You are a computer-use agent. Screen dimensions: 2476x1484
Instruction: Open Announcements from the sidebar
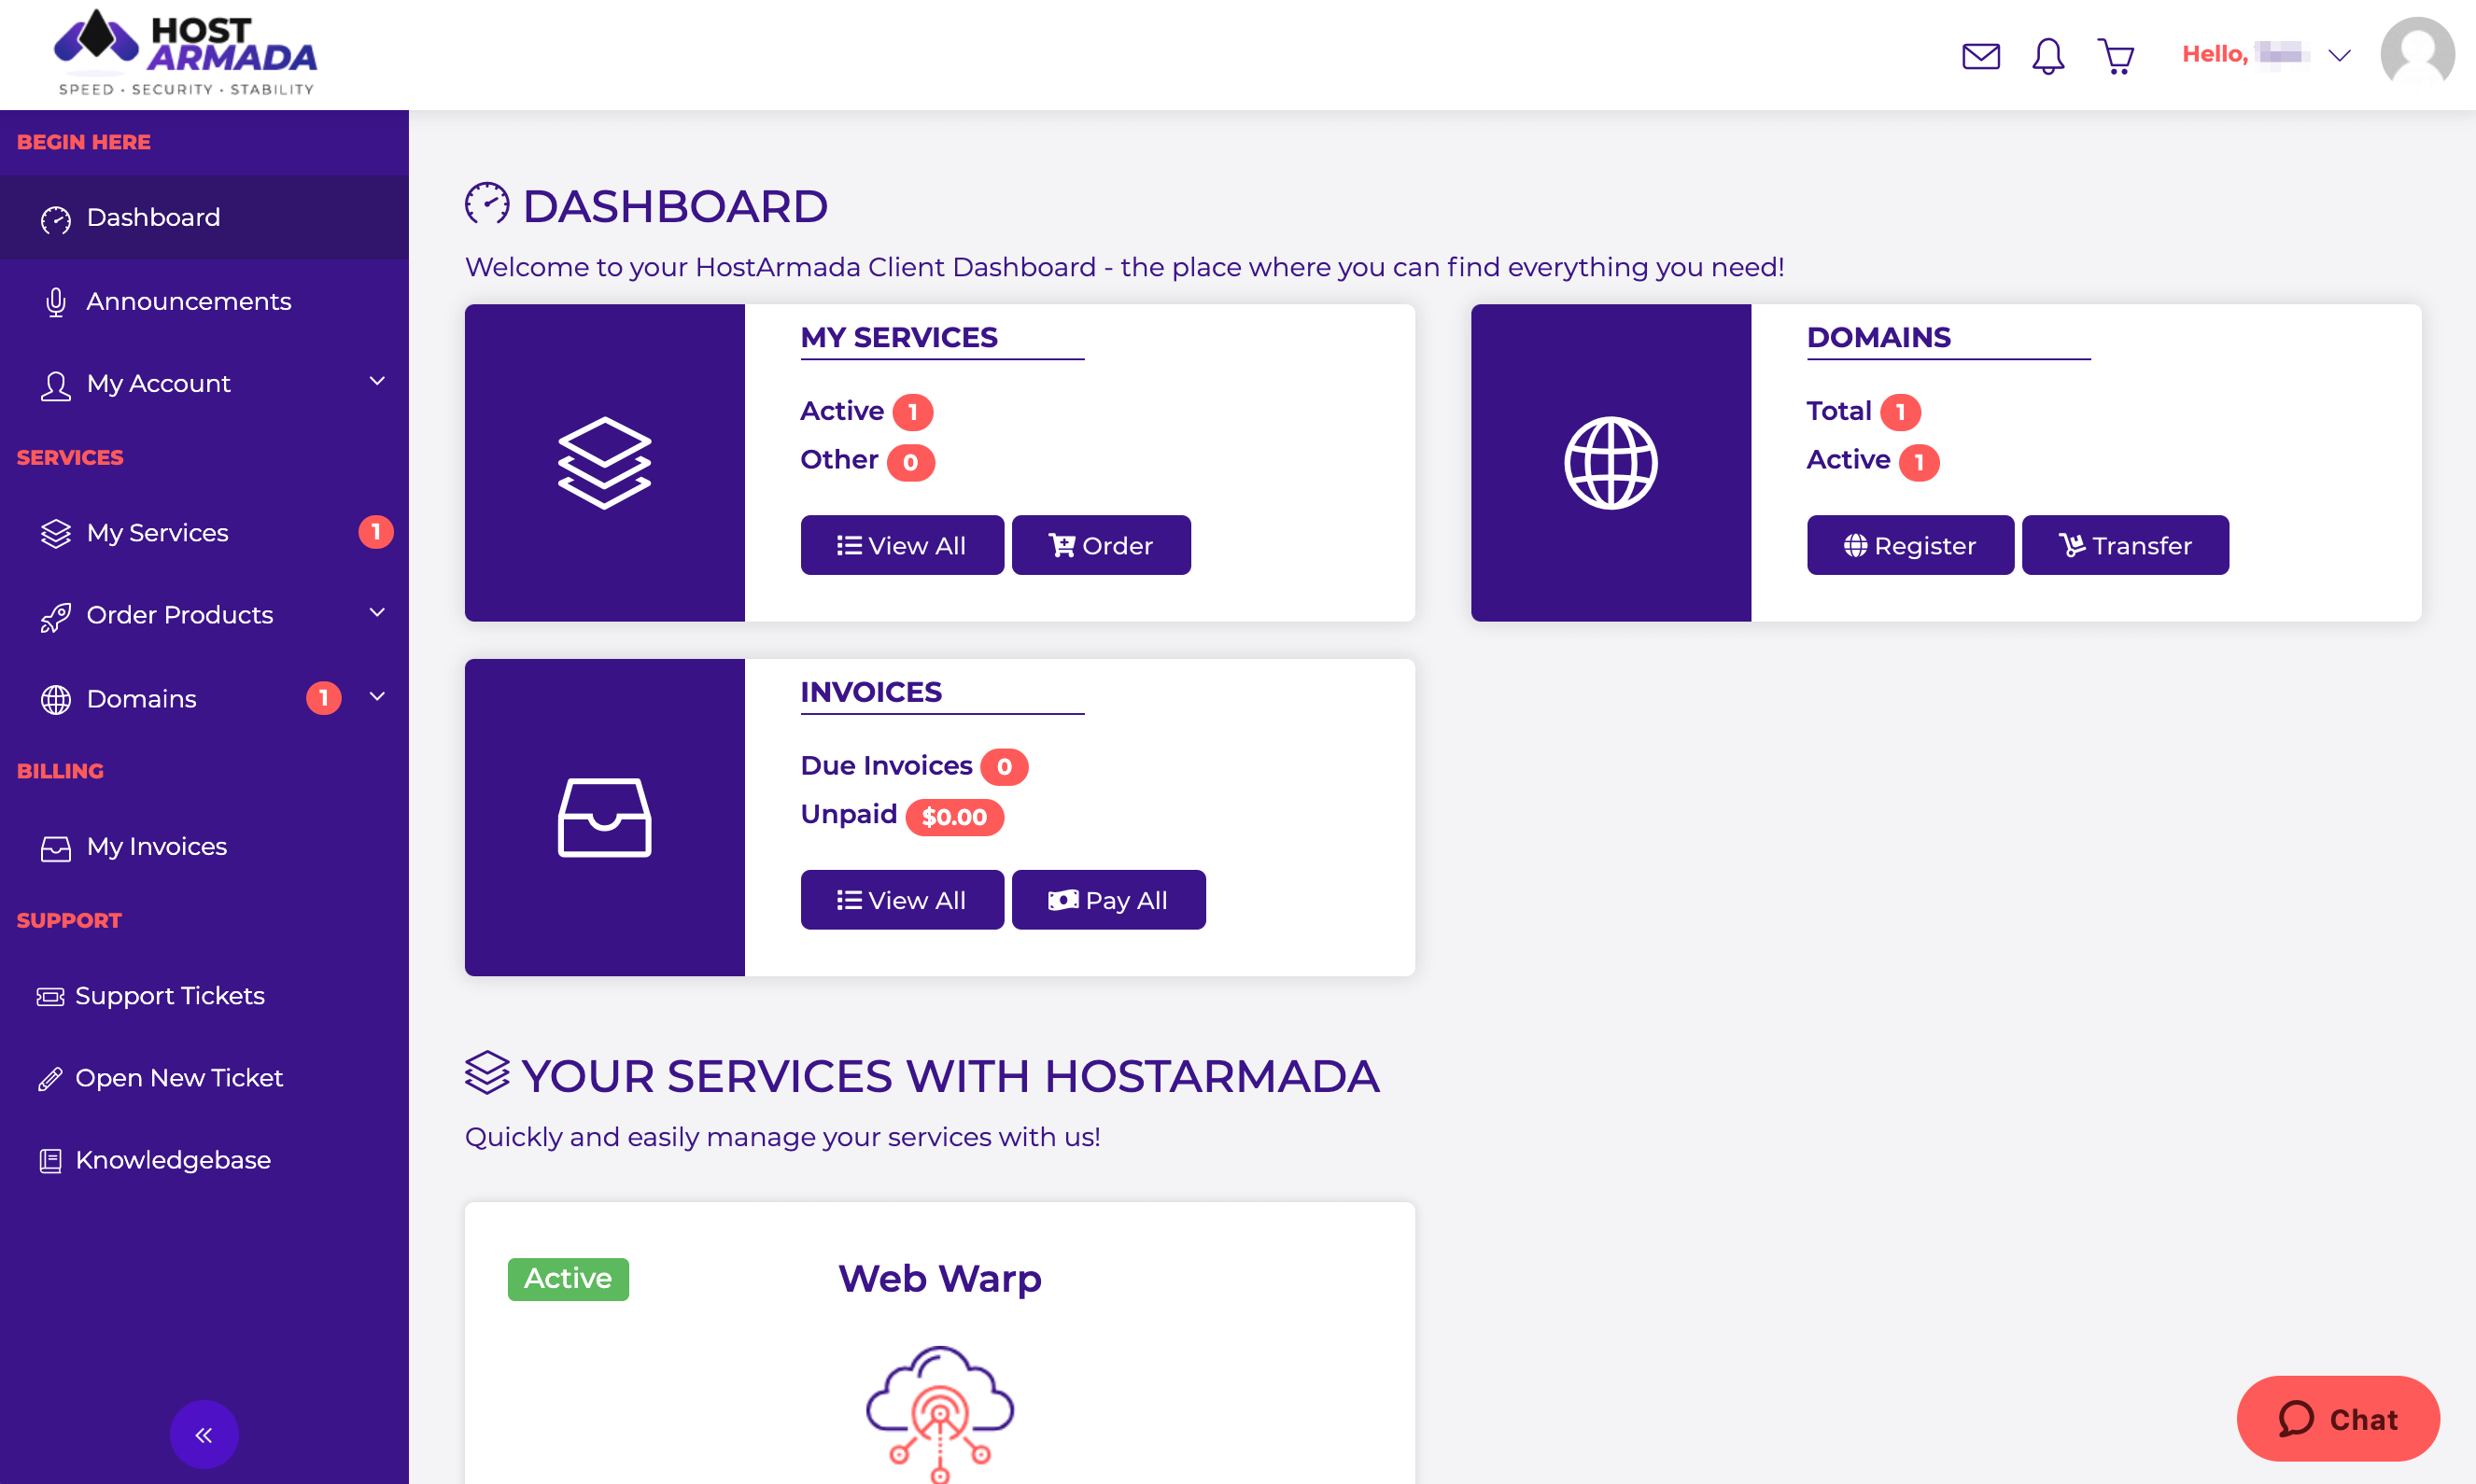click(204, 301)
